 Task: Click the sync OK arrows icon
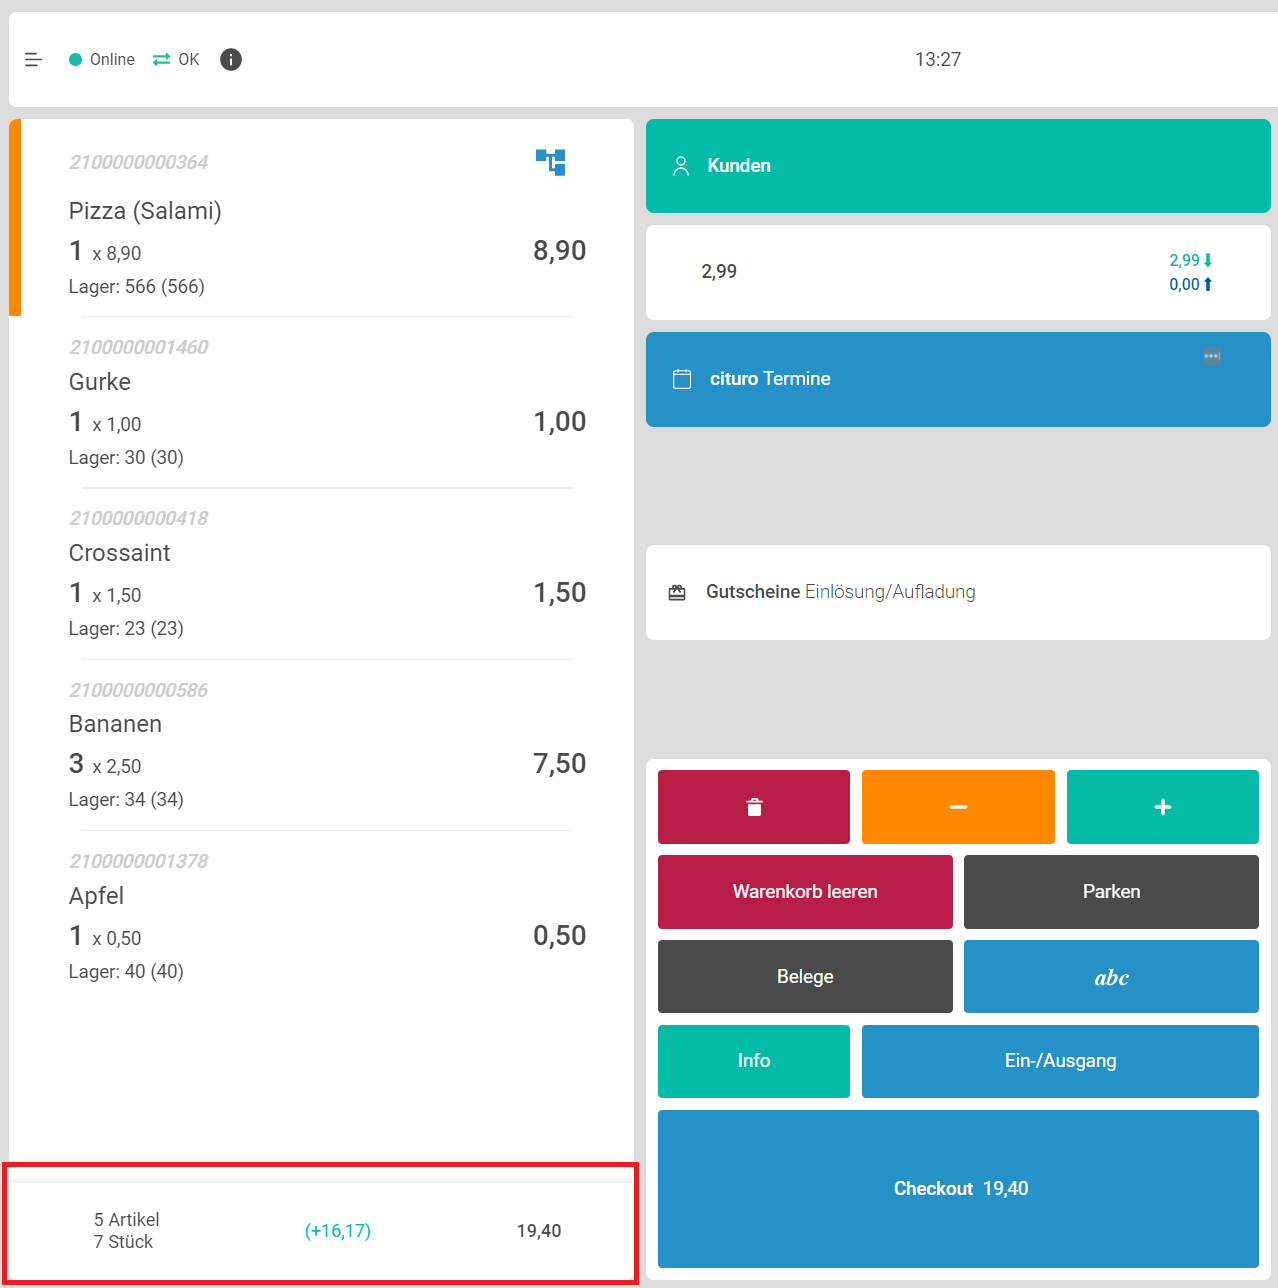pyautogui.click(x=161, y=60)
